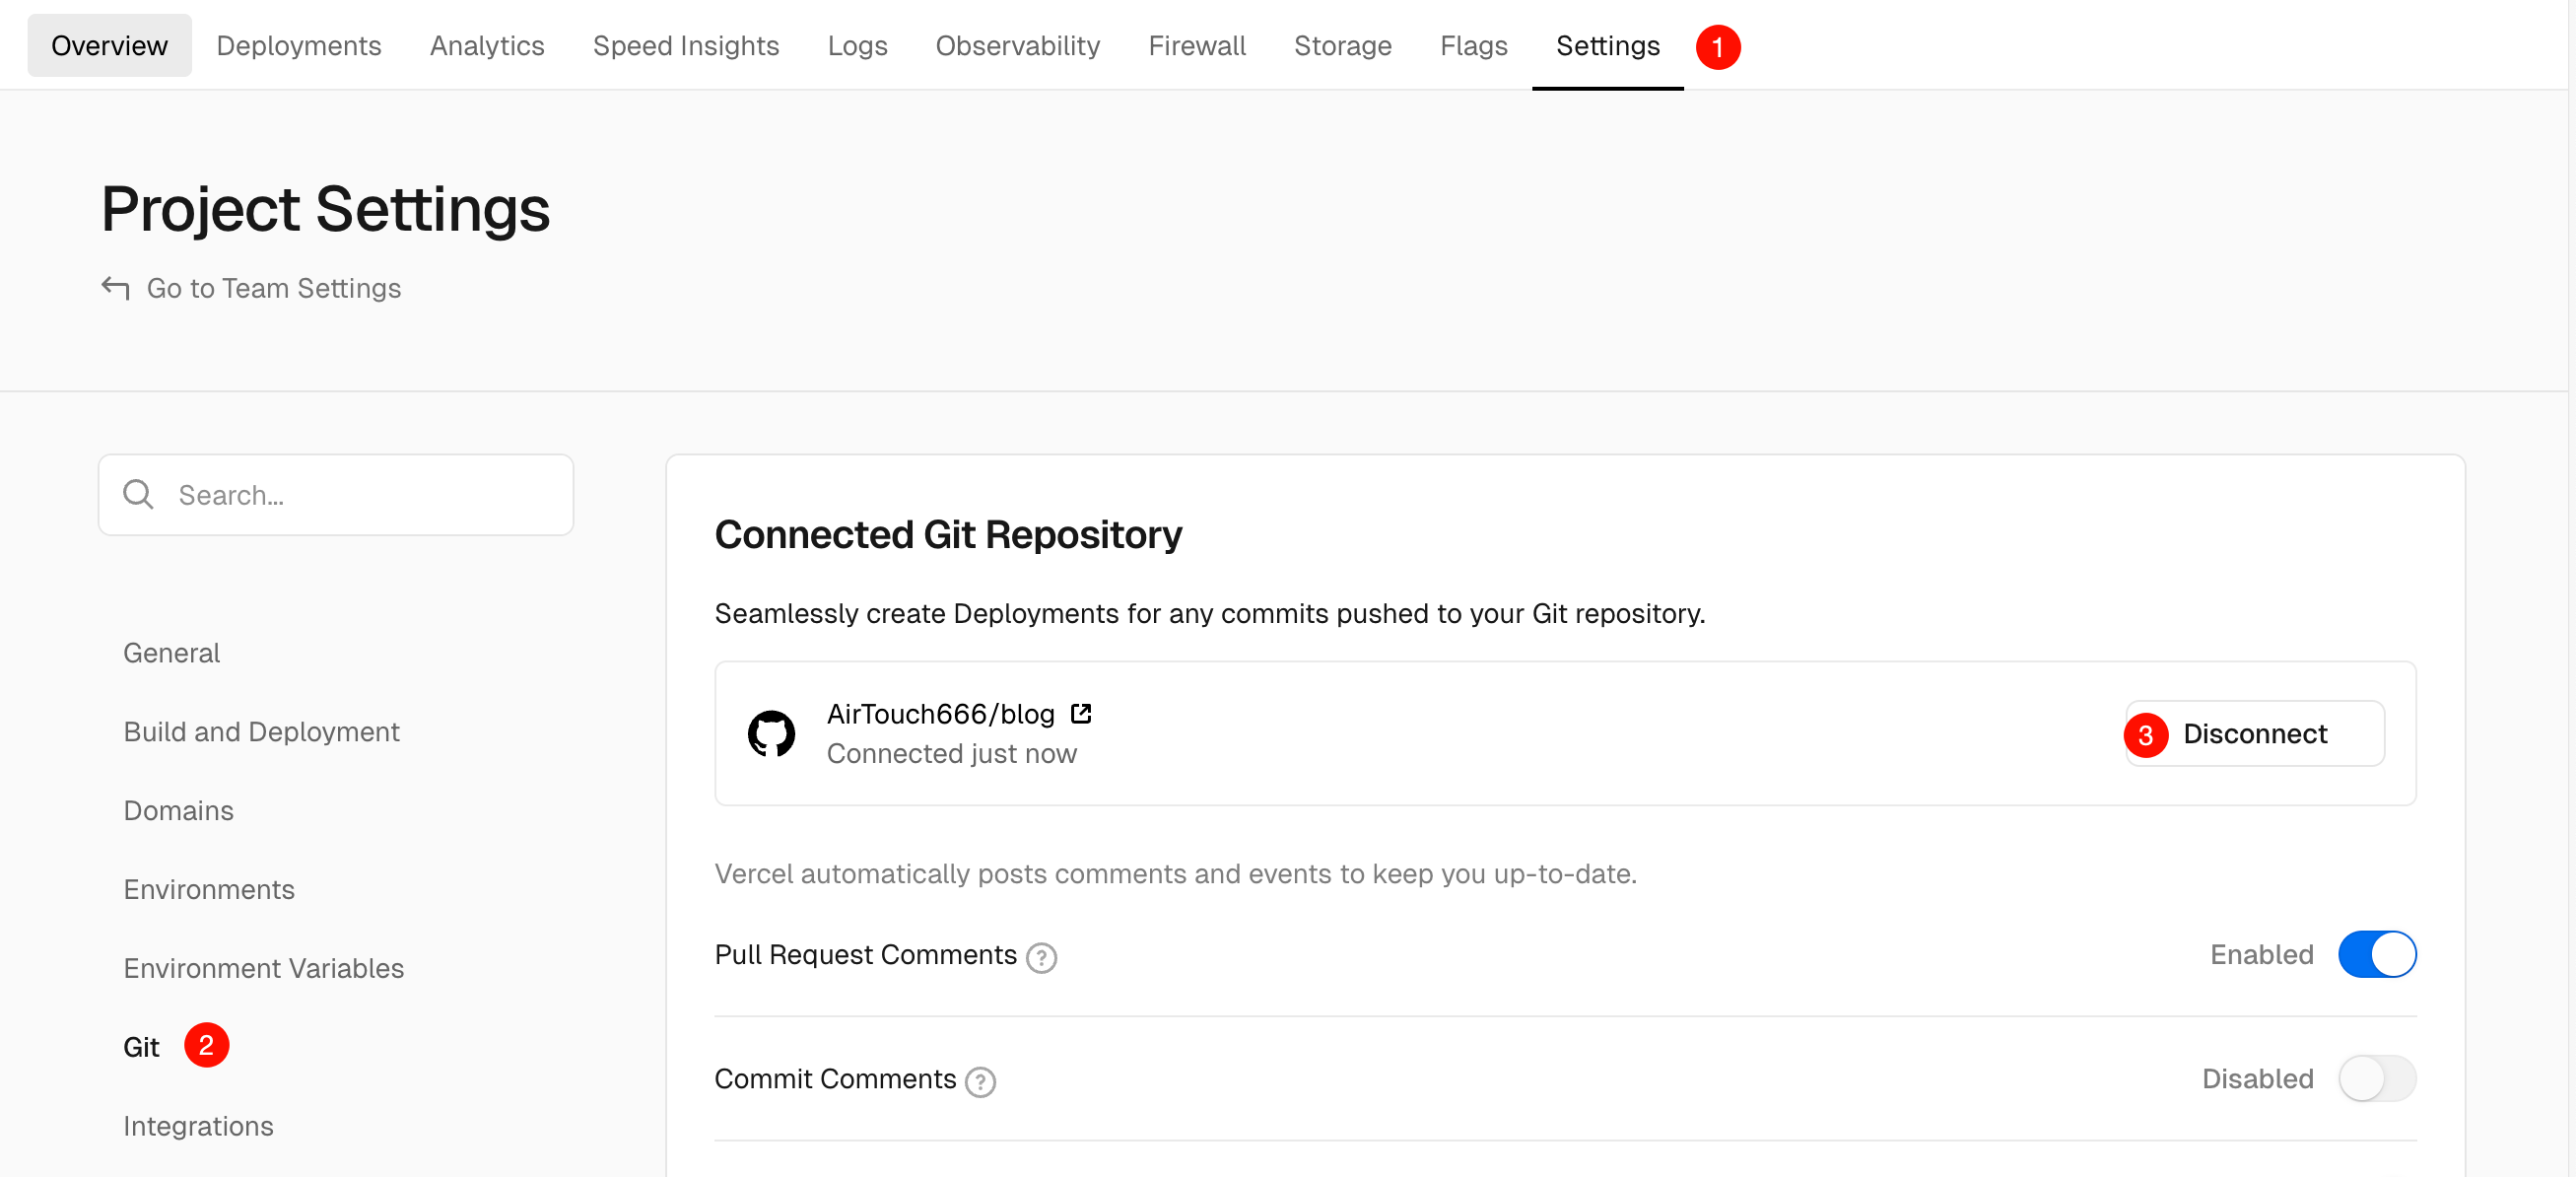Image resolution: width=2576 pixels, height=1177 pixels.
Task: Open the Flags tab
Action: tap(1473, 46)
